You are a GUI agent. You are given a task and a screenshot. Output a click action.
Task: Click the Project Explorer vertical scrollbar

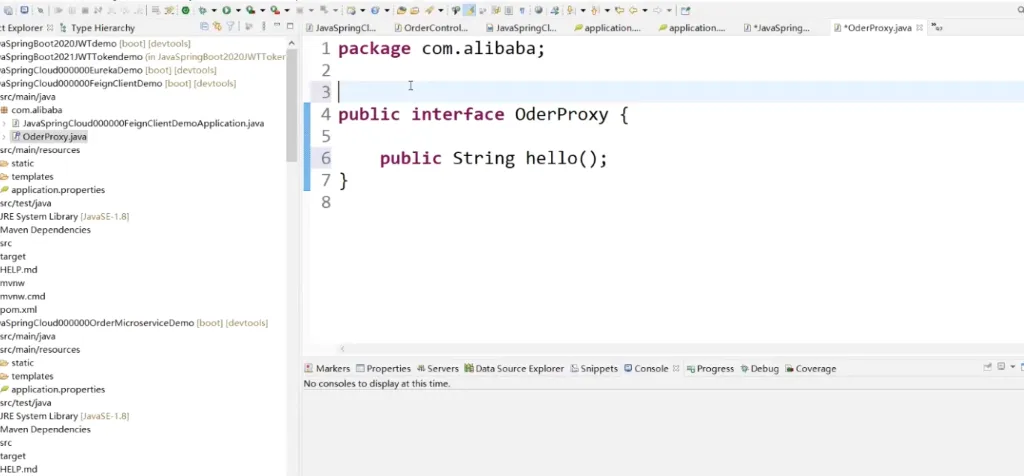click(291, 104)
